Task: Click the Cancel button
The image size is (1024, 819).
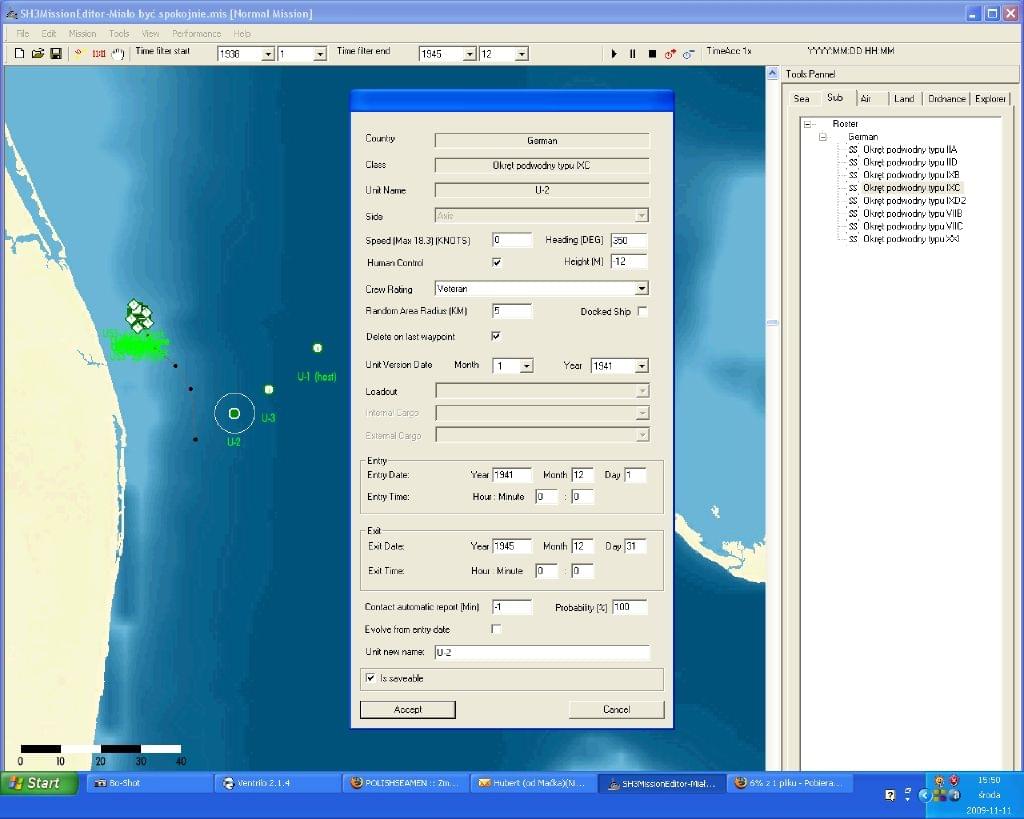Action: pos(616,709)
